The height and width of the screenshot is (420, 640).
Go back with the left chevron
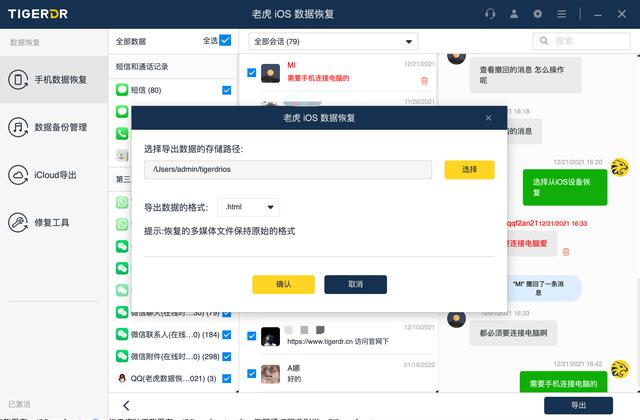(x=126, y=405)
